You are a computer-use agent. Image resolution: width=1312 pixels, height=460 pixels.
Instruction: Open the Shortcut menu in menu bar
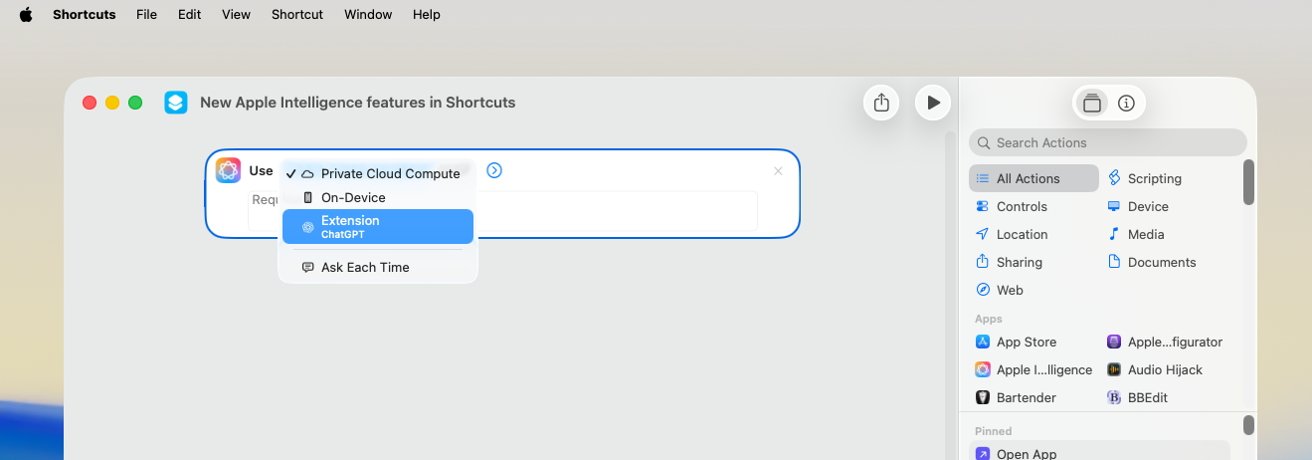[x=297, y=14]
